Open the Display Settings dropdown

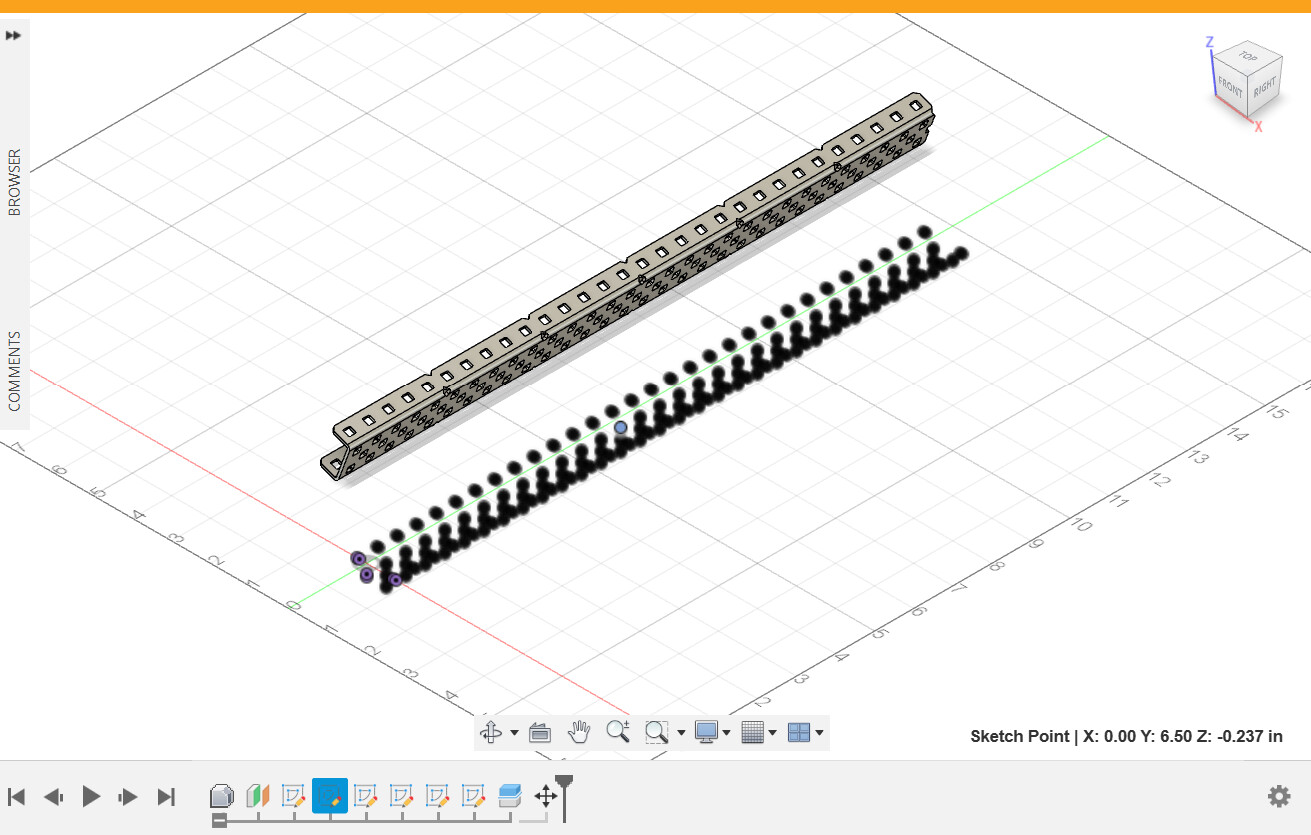(726, 732)
